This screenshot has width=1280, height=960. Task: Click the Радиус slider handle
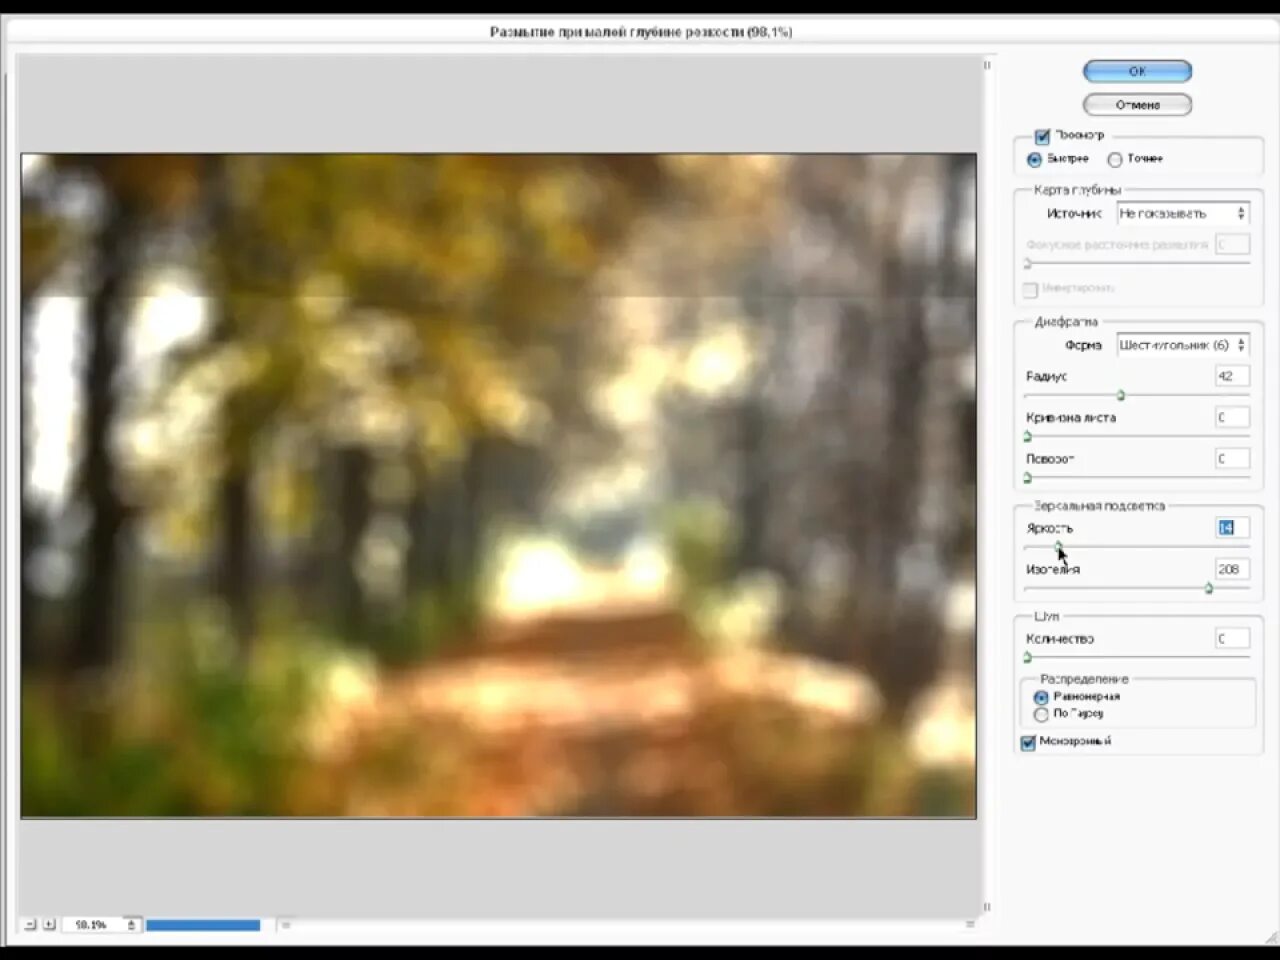(1121, 396)
